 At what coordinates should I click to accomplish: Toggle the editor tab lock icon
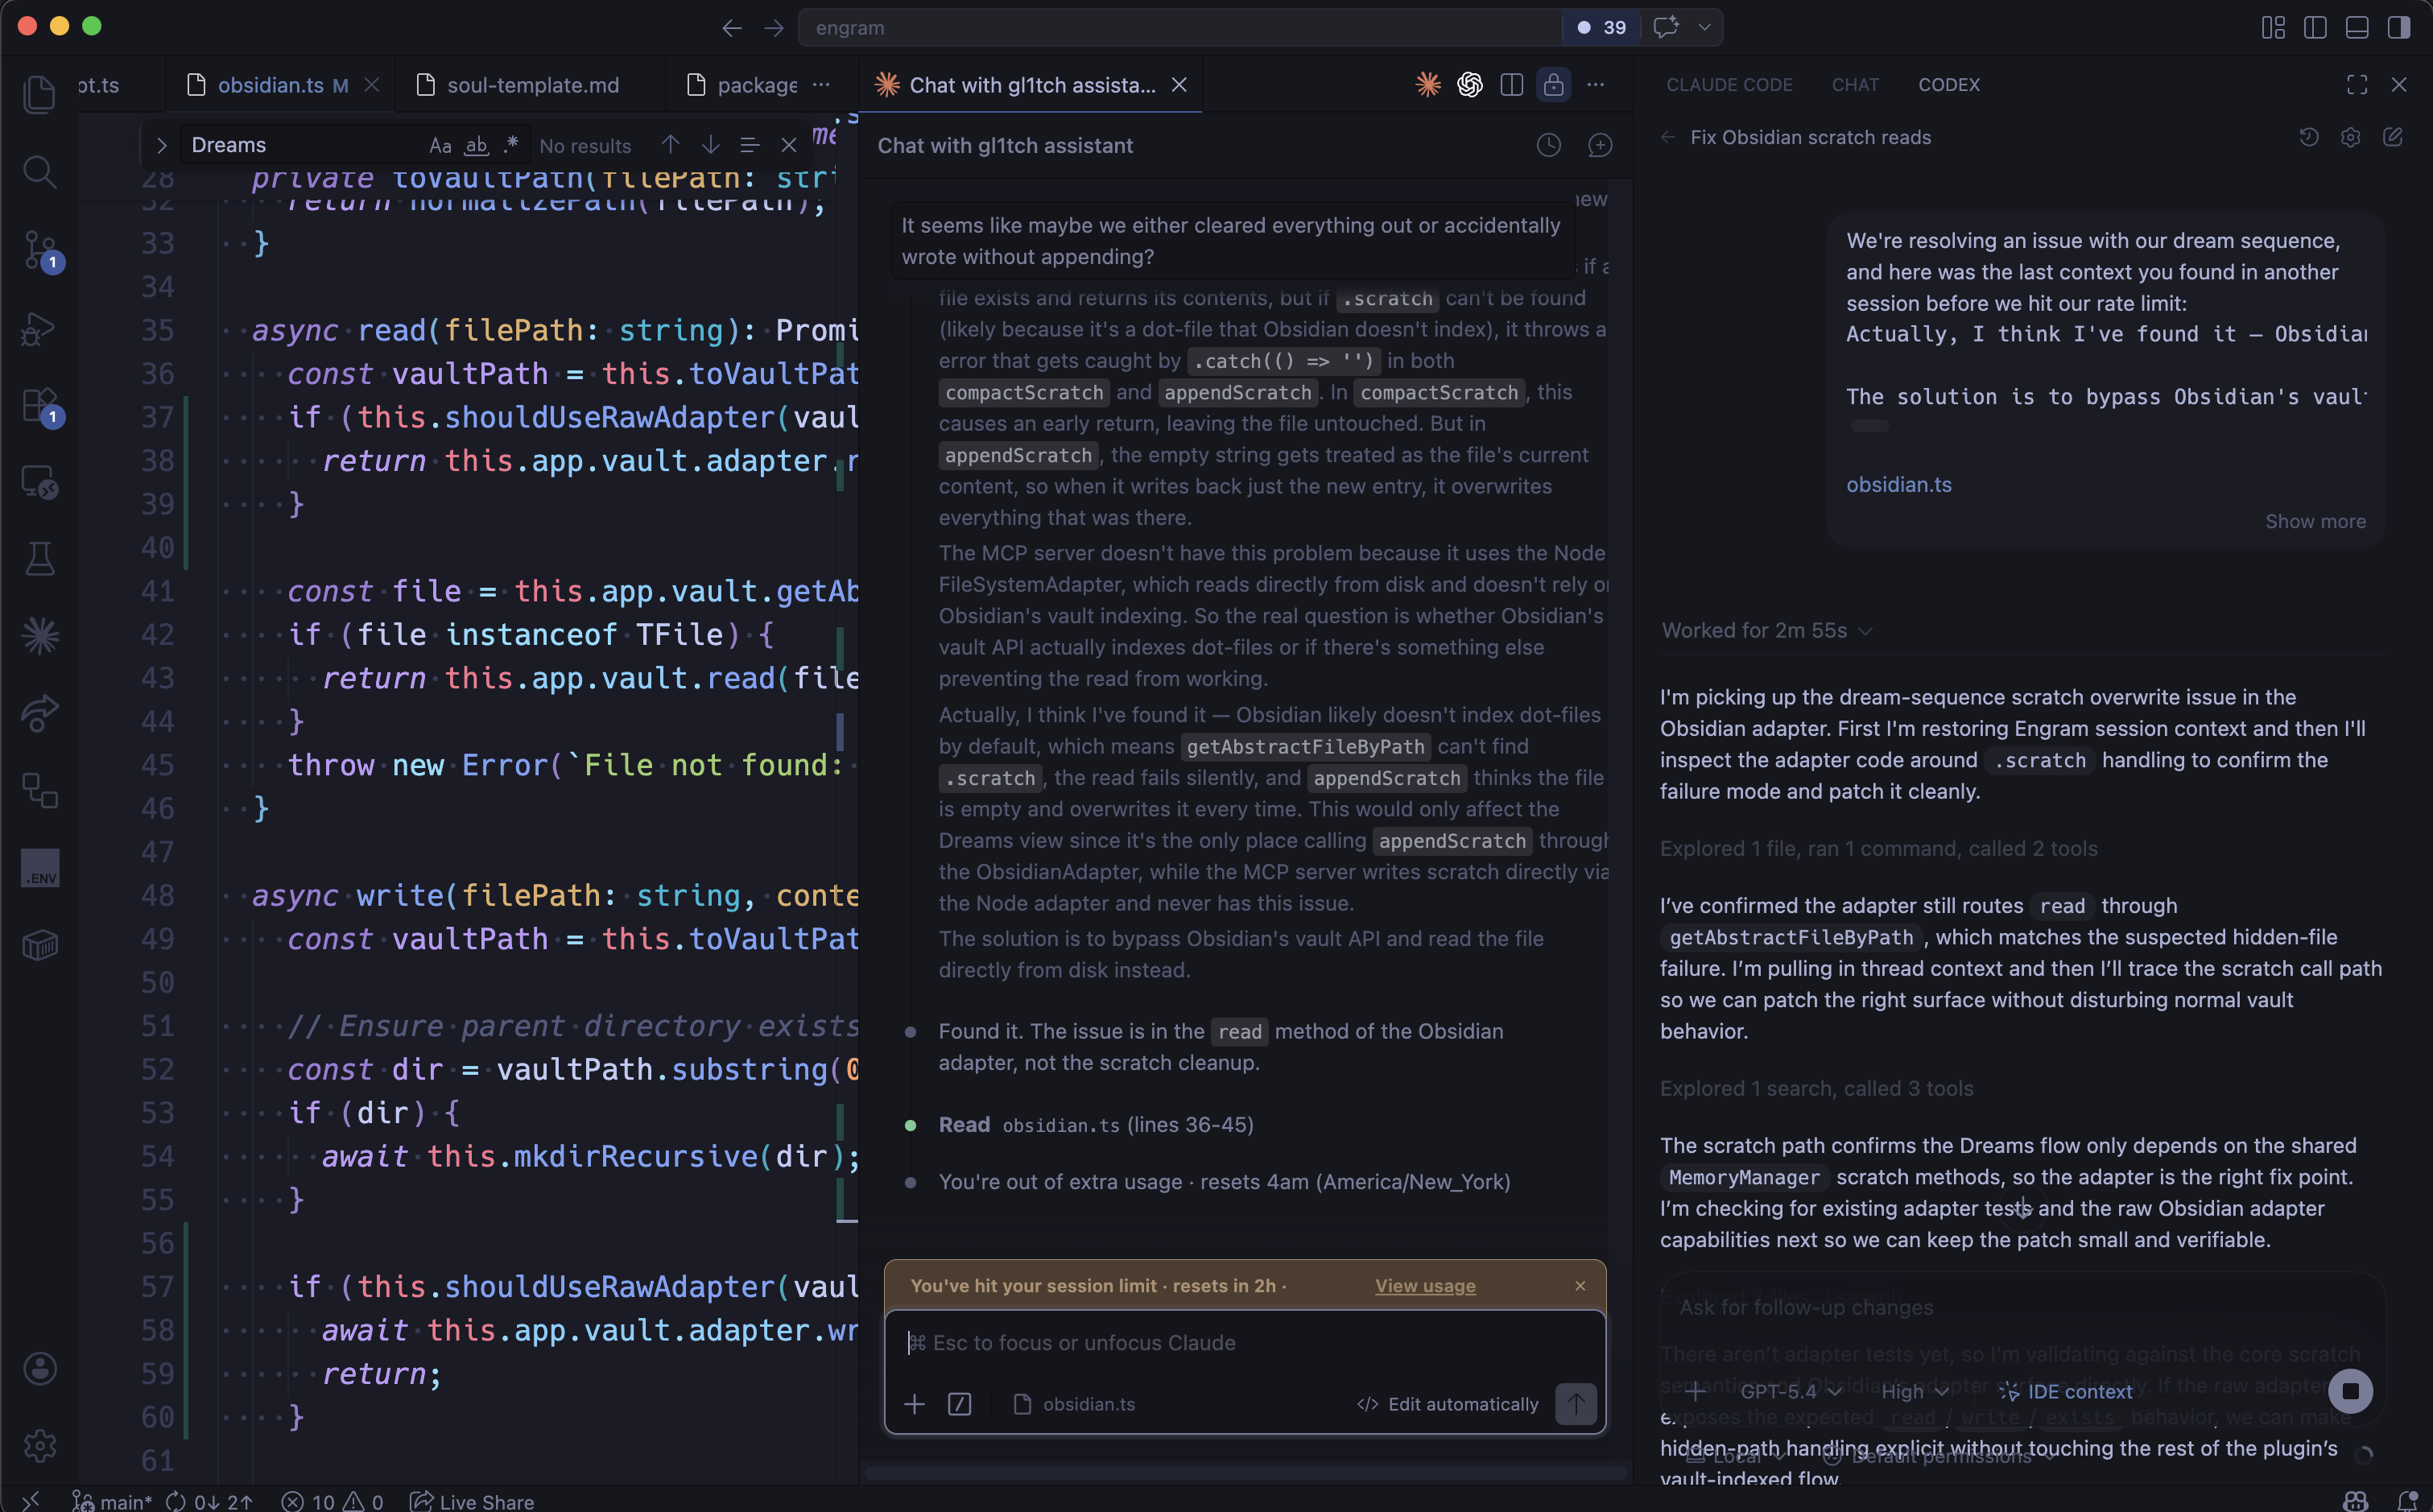[x=1553, y=85]
